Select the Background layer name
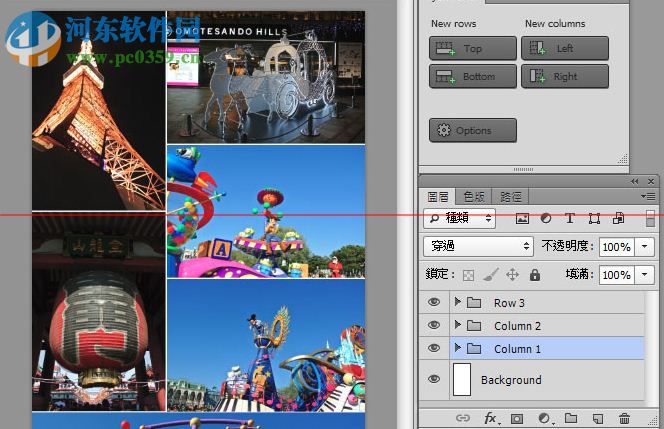664x429 pixels. 511,380
